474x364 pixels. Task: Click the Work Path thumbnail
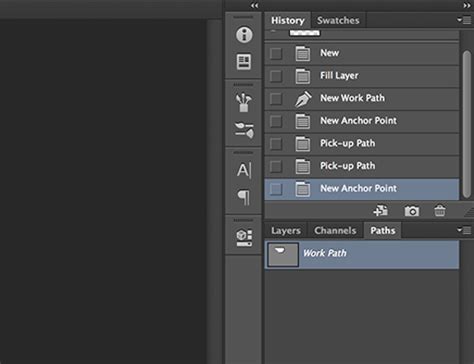pos(283,255)
